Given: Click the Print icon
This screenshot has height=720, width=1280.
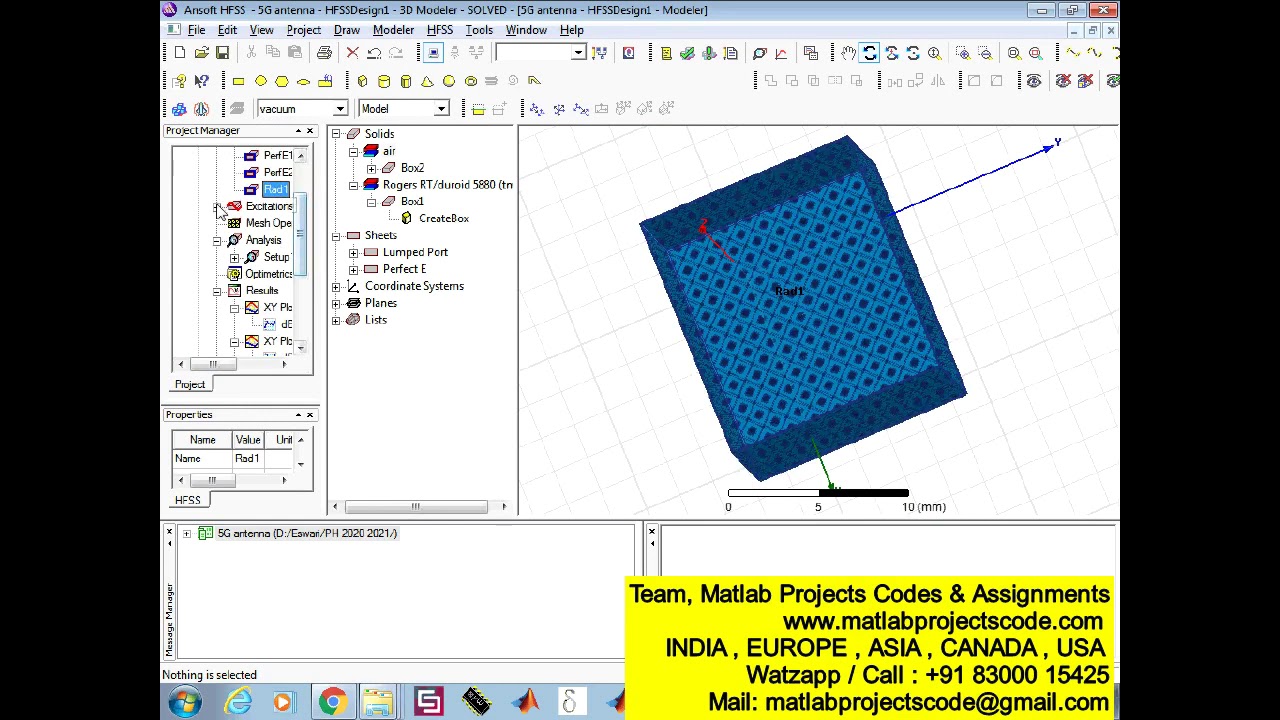Looking at the screenshot, I should click(x=324, y=53).
